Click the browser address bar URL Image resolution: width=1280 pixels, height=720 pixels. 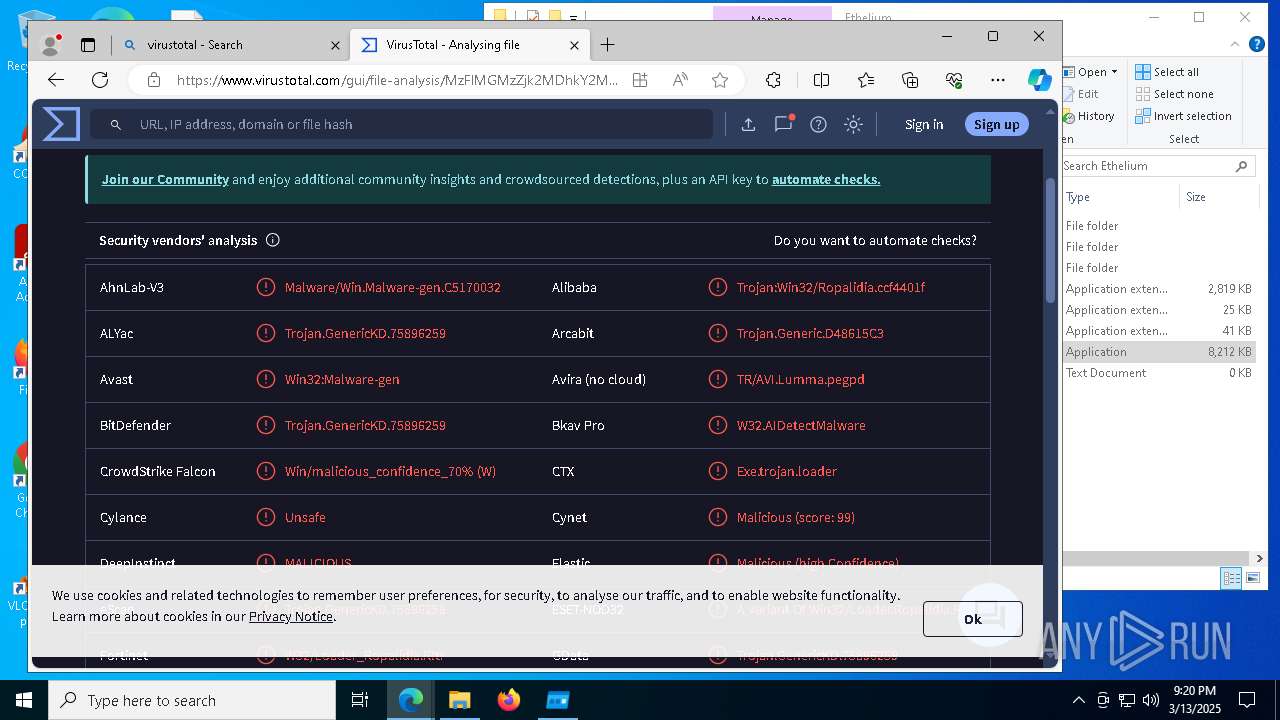click(x=397, y=80)
